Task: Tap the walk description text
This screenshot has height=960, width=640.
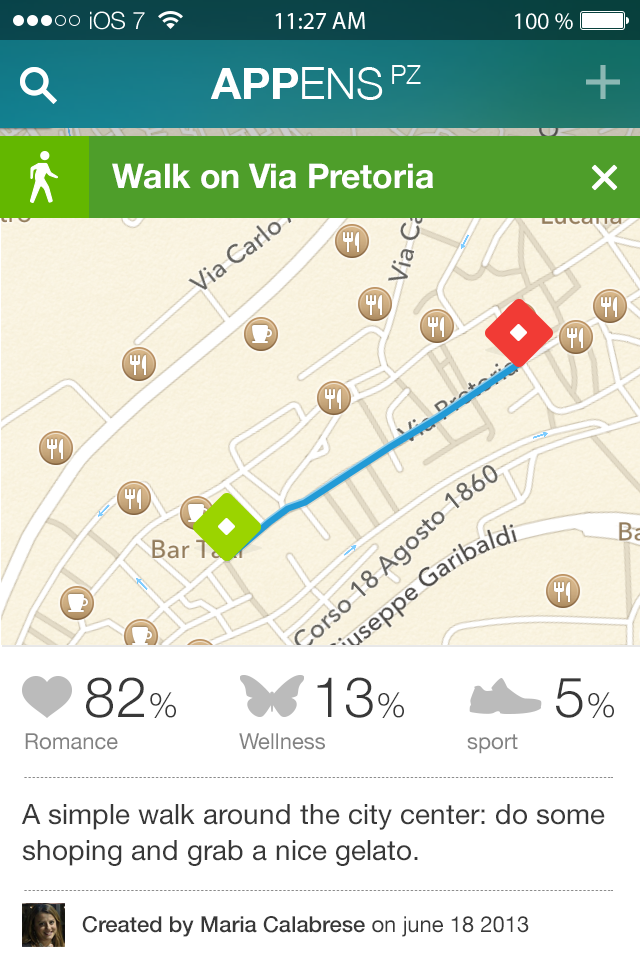Action: [313, 833]
